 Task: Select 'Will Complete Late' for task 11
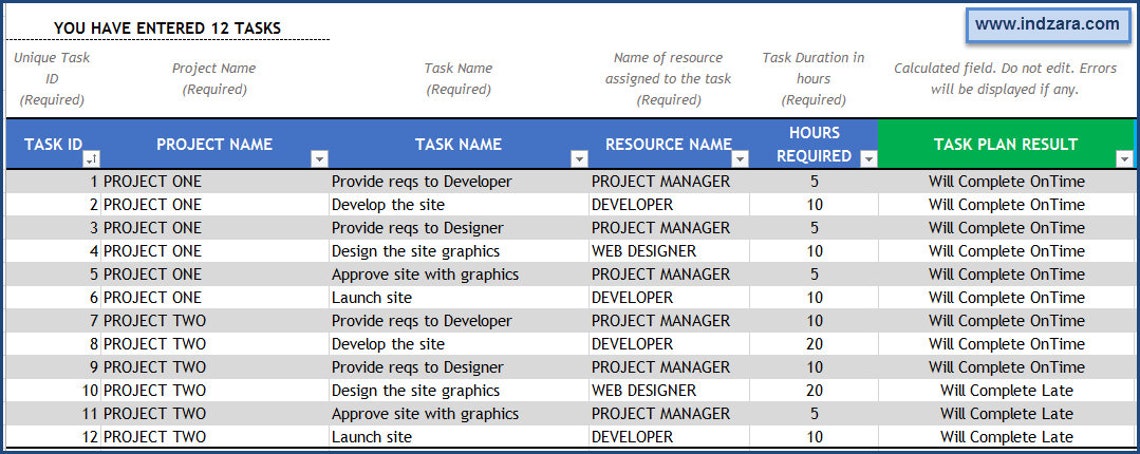pos(1006,414)
